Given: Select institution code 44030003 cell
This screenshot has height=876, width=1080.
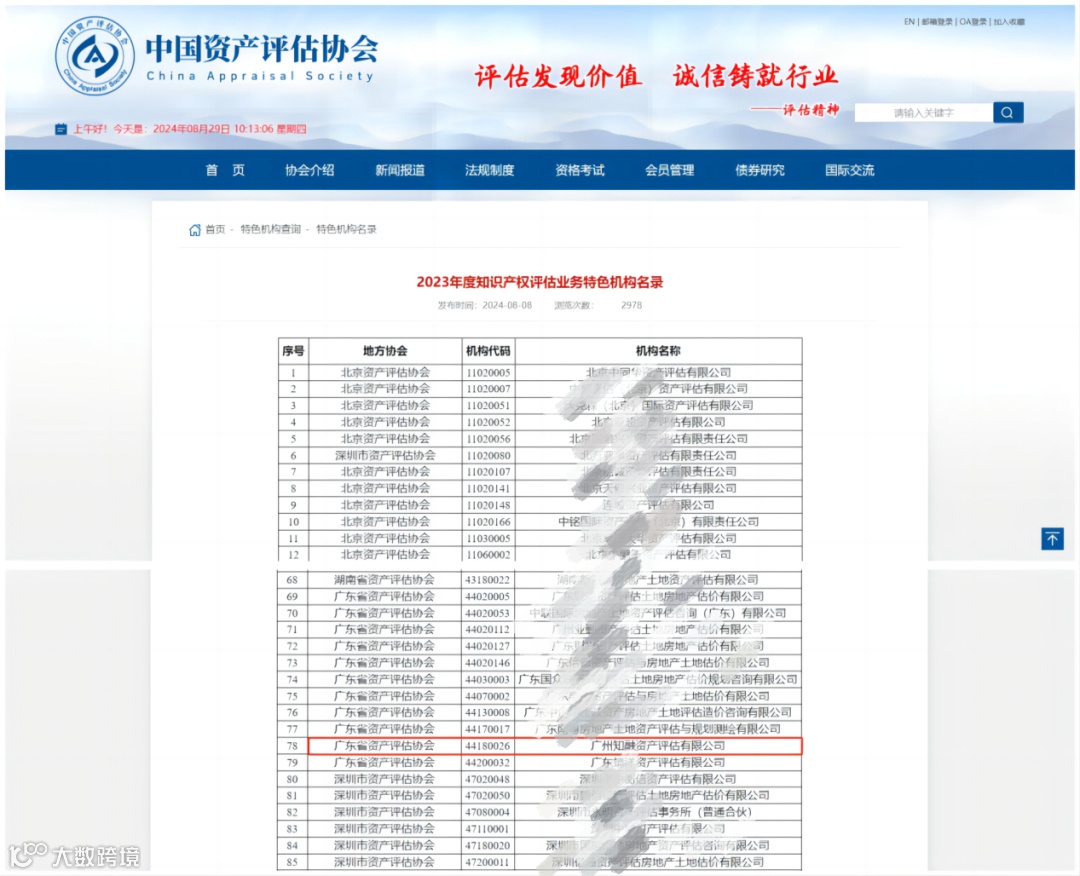Looking at the screenshot, I should pyautogui.click(x=487, y=680).
